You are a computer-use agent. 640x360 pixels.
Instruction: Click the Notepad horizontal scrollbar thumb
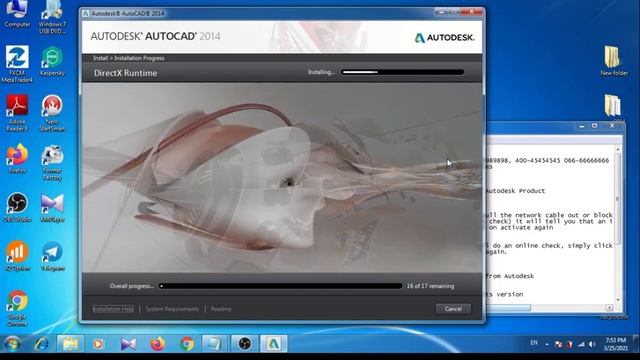click(x=509, y=307)
